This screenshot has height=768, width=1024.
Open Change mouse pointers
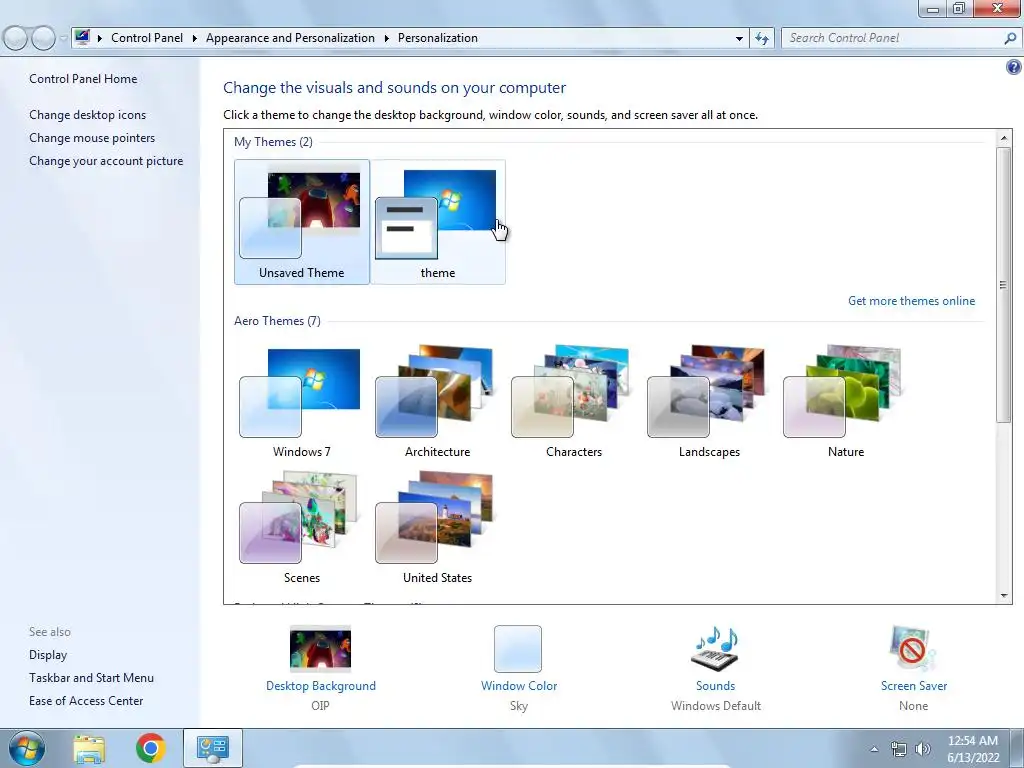tap(92, 138)
